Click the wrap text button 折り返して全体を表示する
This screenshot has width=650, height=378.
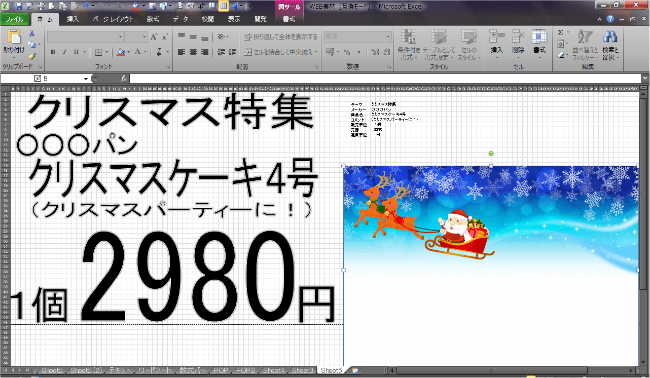[281, 37]
